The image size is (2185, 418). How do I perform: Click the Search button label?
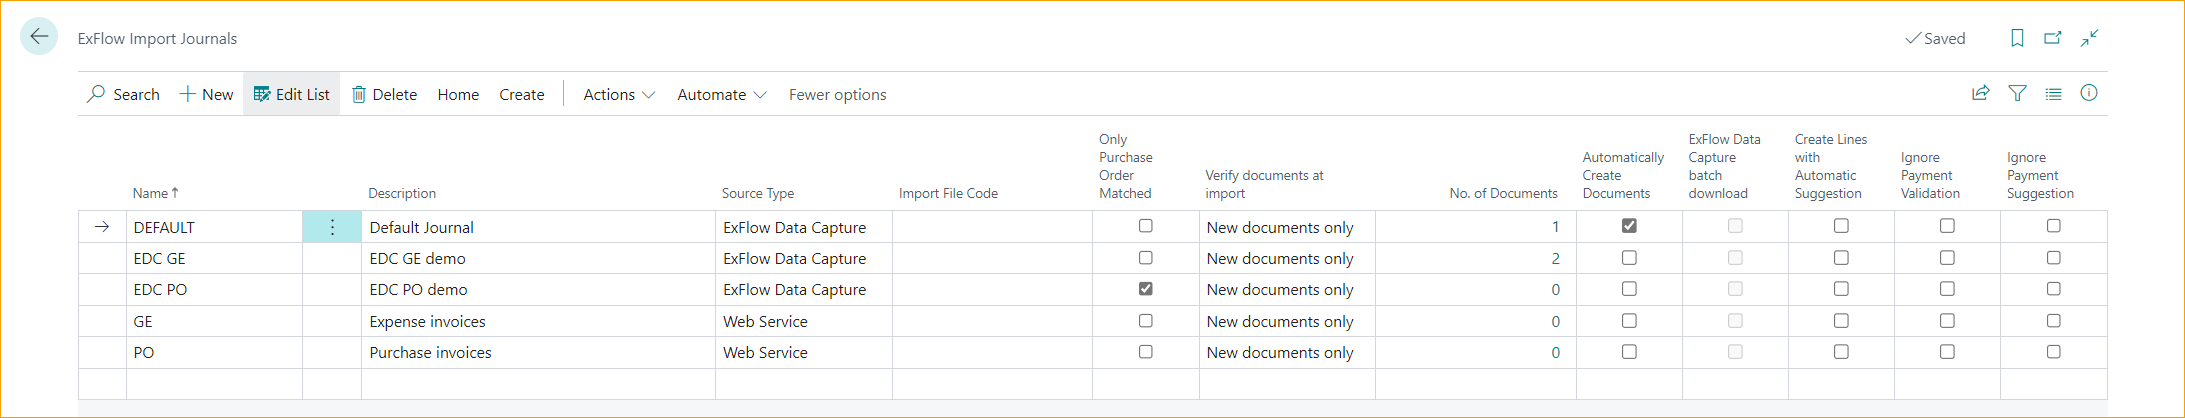pos(136,94)
